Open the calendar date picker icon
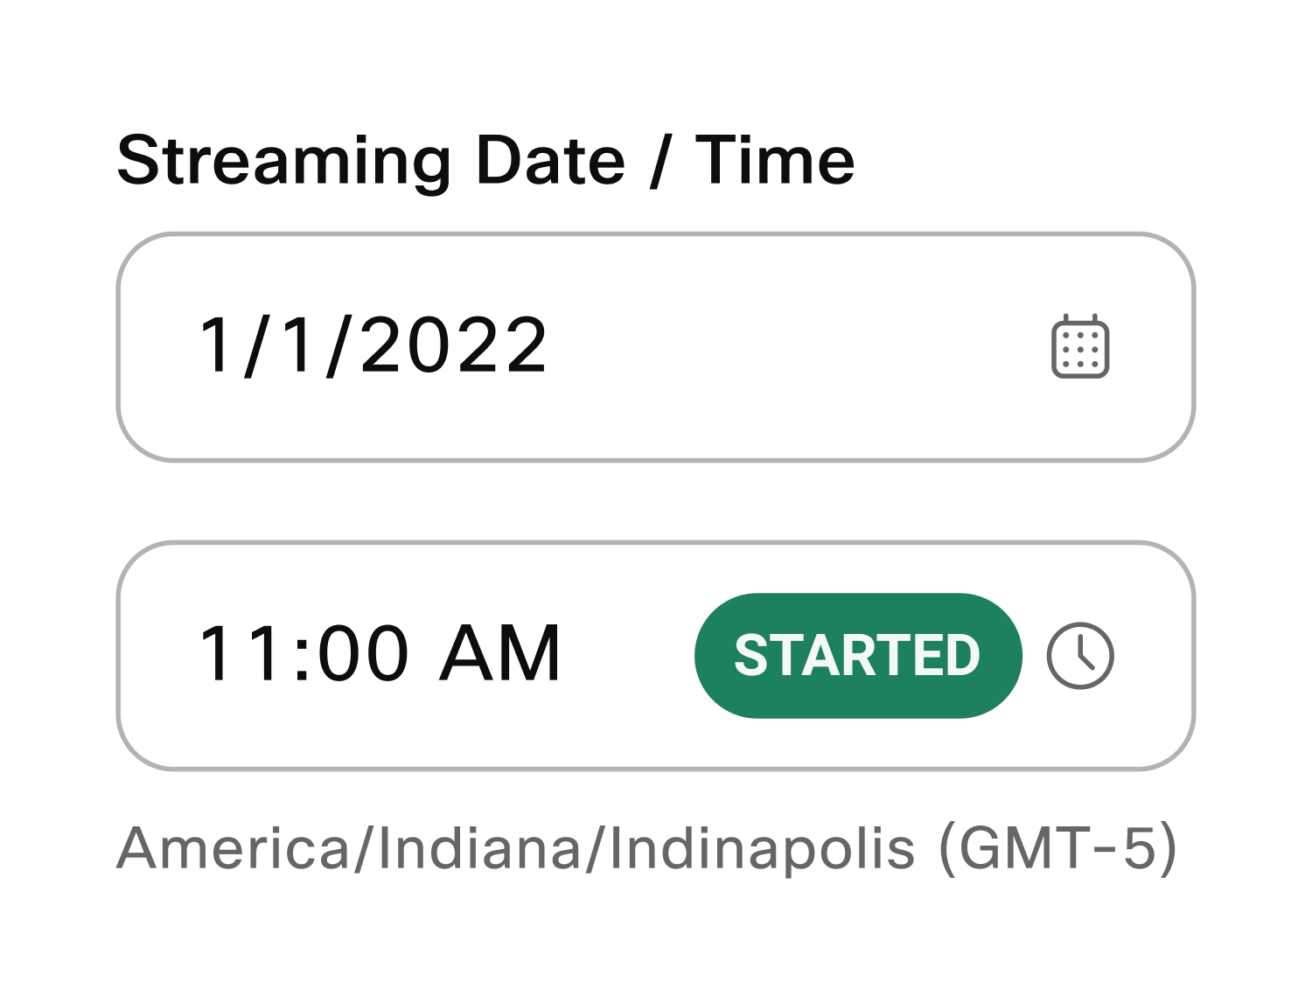Image resolution: width=1312 pixels, height=1003 pixels. 1080,346
